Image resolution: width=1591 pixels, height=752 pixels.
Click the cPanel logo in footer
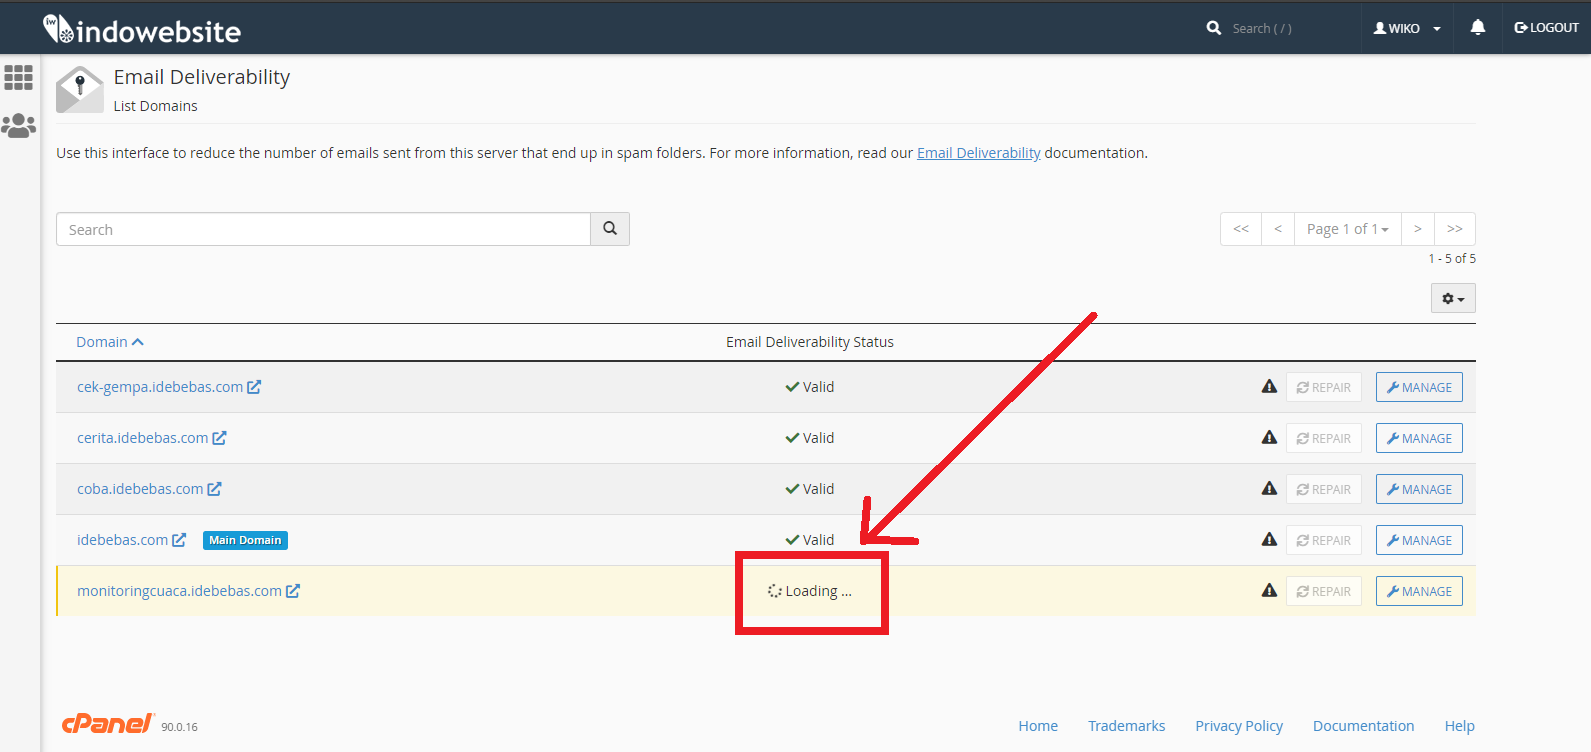[107, 724]
